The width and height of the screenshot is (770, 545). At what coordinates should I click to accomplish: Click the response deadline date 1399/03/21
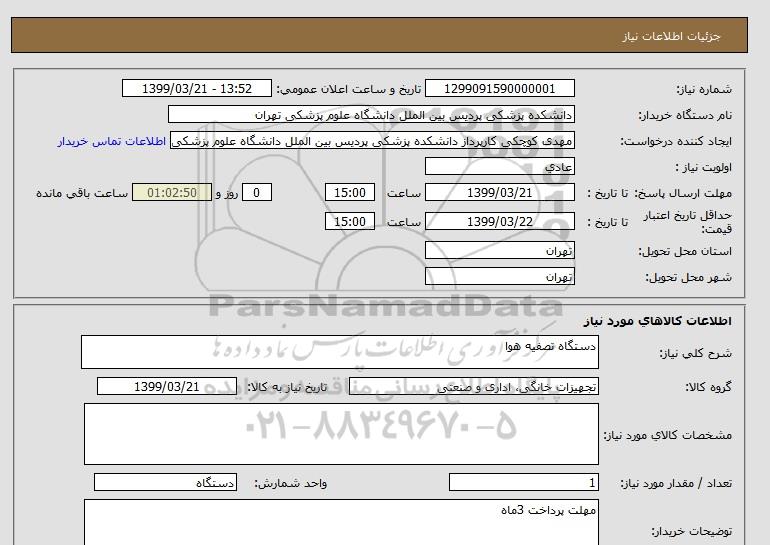coord(499,192)
